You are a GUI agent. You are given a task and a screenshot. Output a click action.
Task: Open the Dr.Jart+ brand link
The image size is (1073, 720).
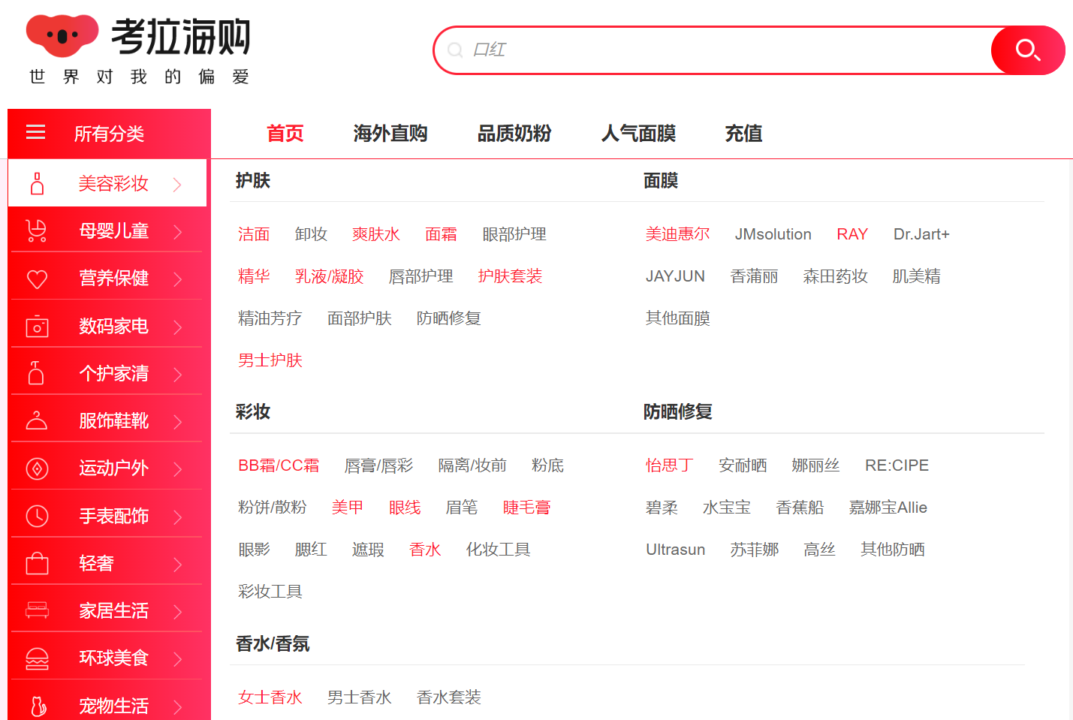921,234
